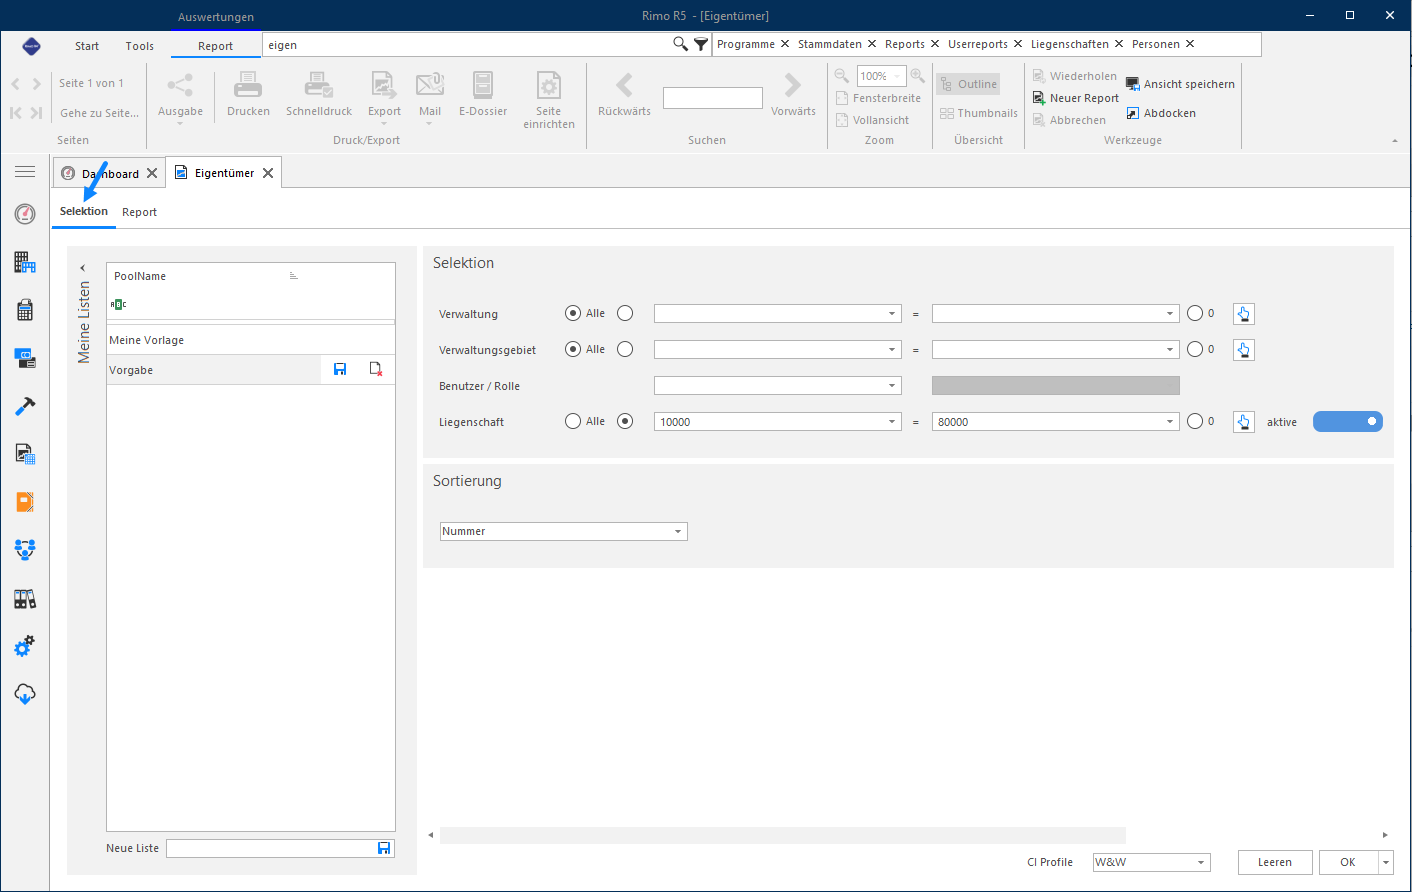The height and width of the screenshot is (892, 1412).
Task: Confirm with the OK button
Action: pos(1348,862)
